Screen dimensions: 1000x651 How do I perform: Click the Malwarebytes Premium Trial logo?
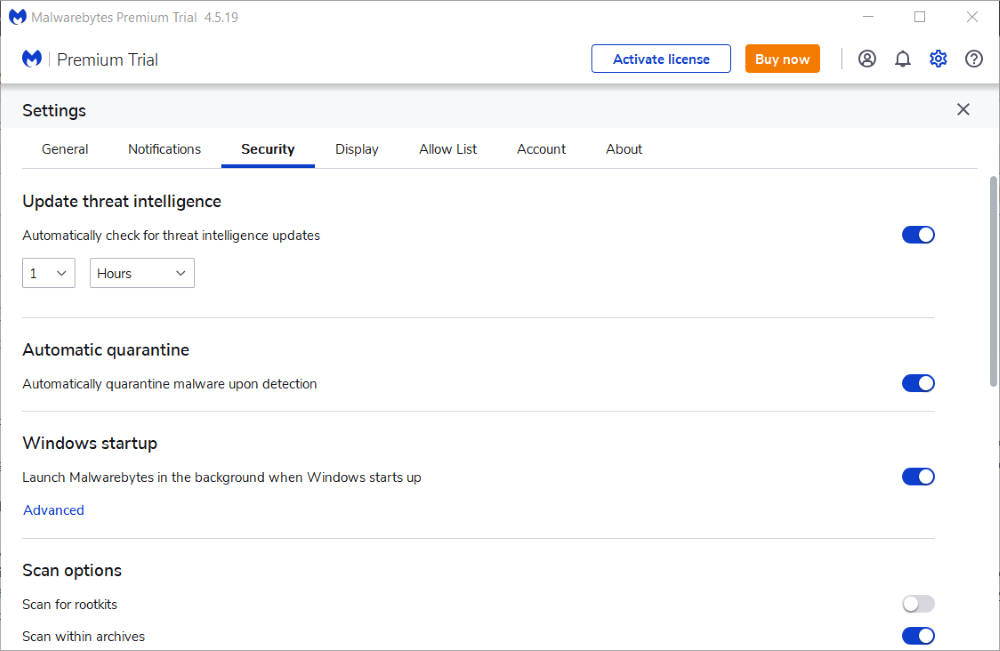tap(90, 60)
